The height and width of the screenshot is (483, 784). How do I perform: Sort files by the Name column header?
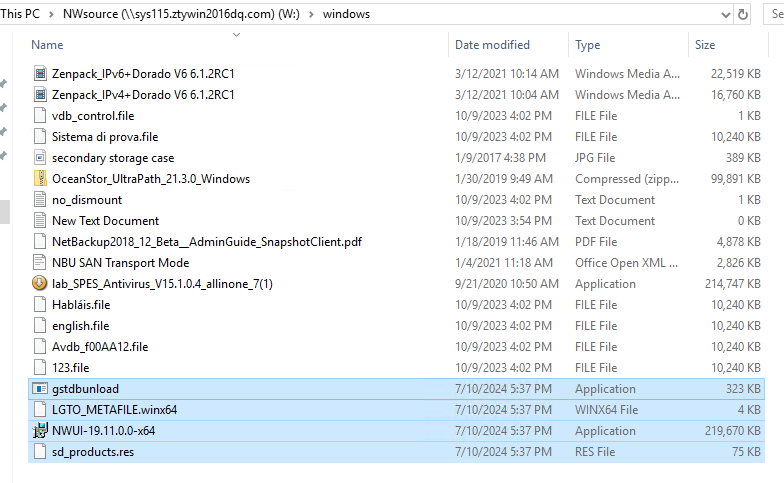[48, 45]
